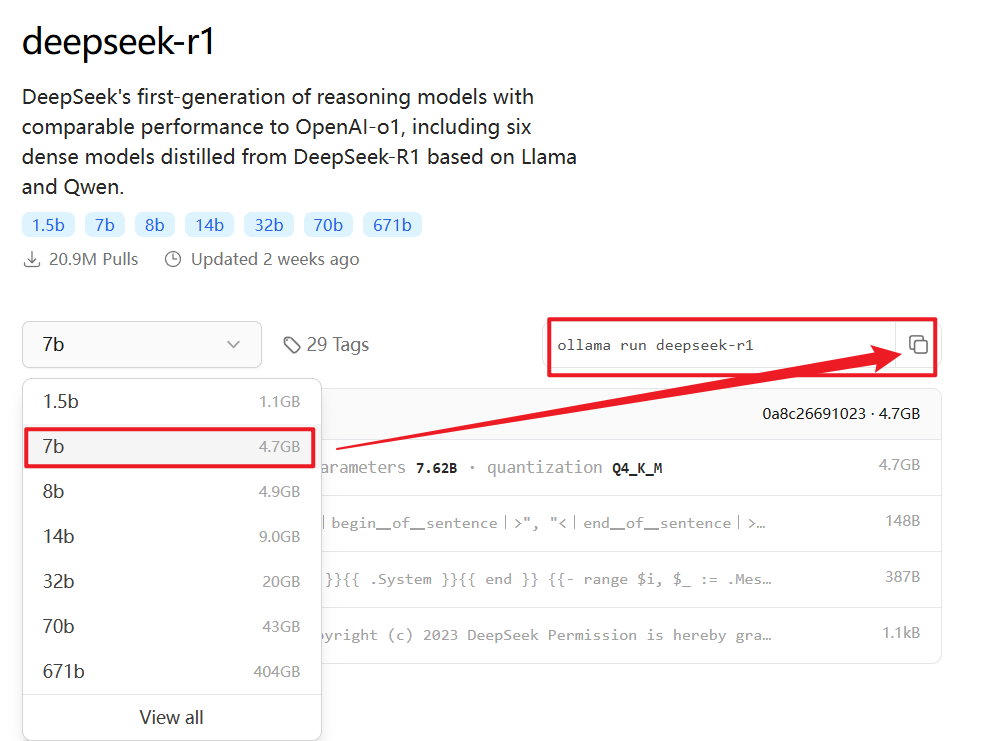Click the 1.1kB file size value

[x=901, y=633]
